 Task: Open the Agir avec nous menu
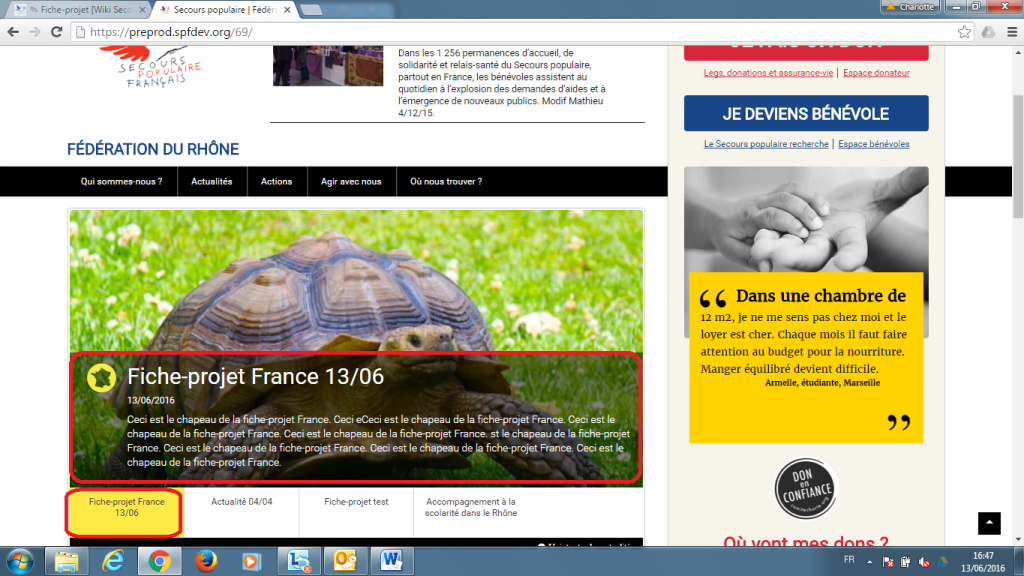click(x=351, y=182)
